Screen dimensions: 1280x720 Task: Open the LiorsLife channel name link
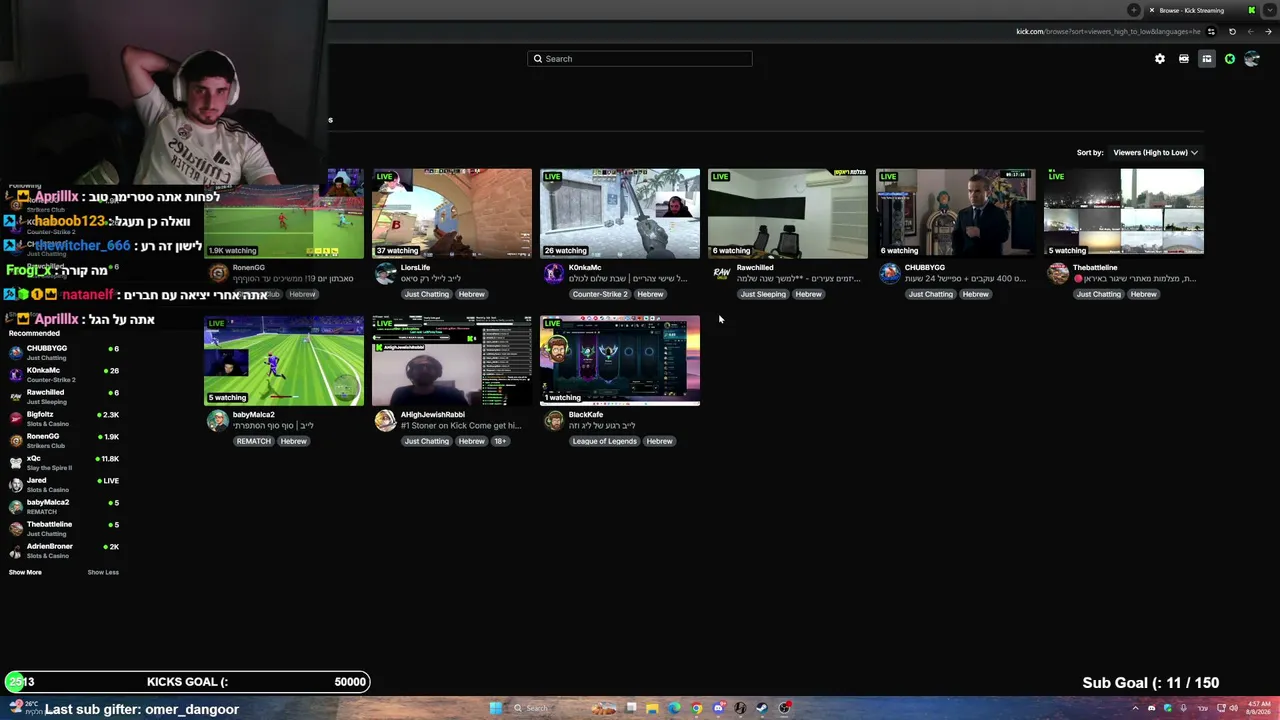coord(415,268)
